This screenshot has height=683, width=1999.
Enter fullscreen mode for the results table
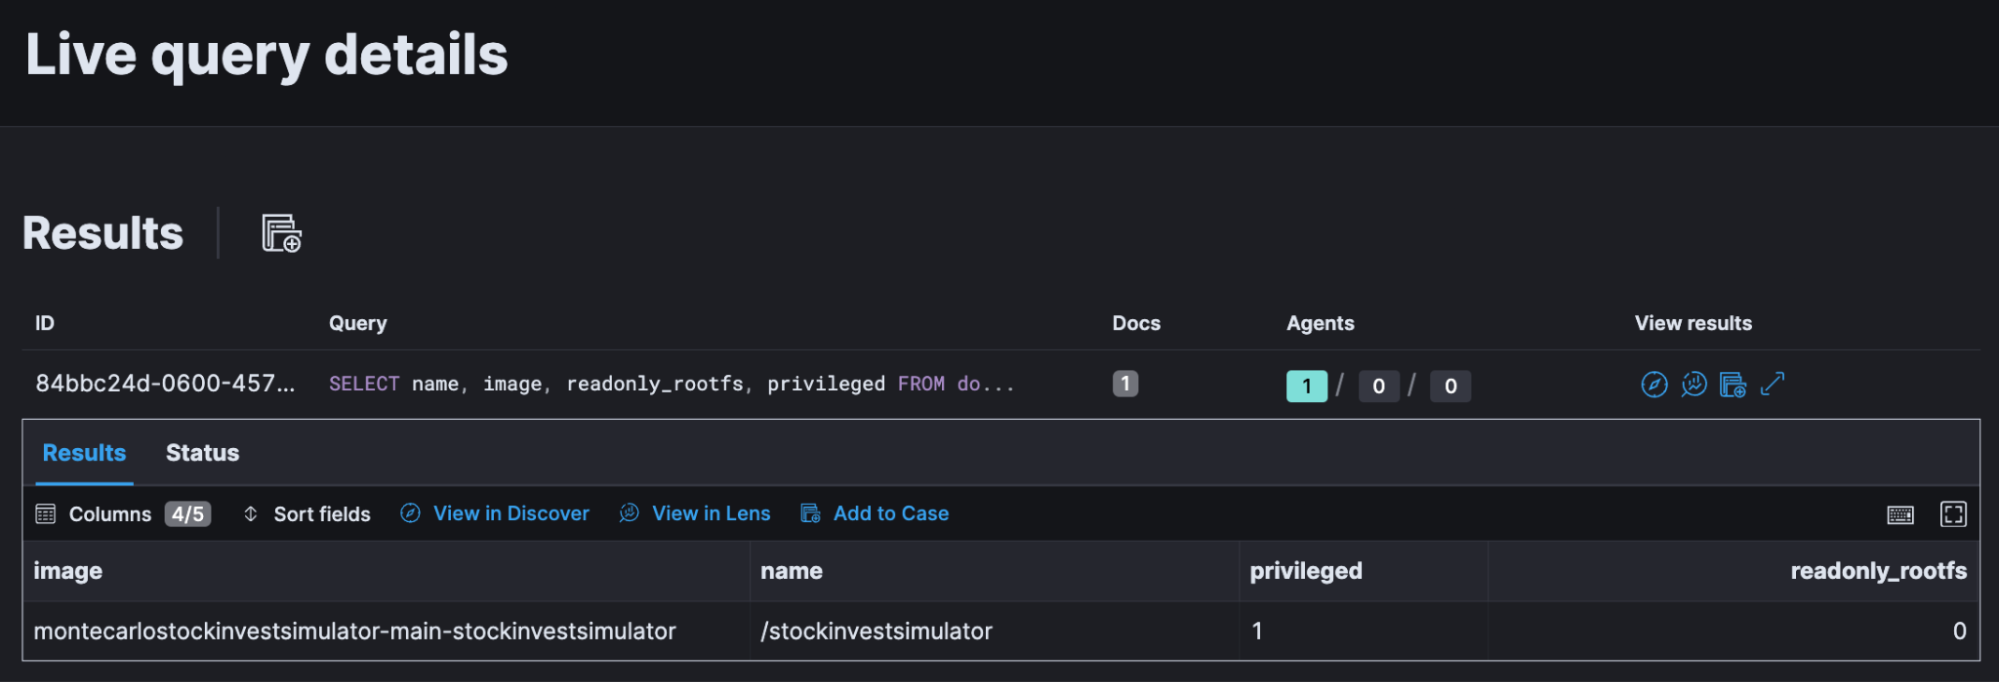click(1952, 514)
